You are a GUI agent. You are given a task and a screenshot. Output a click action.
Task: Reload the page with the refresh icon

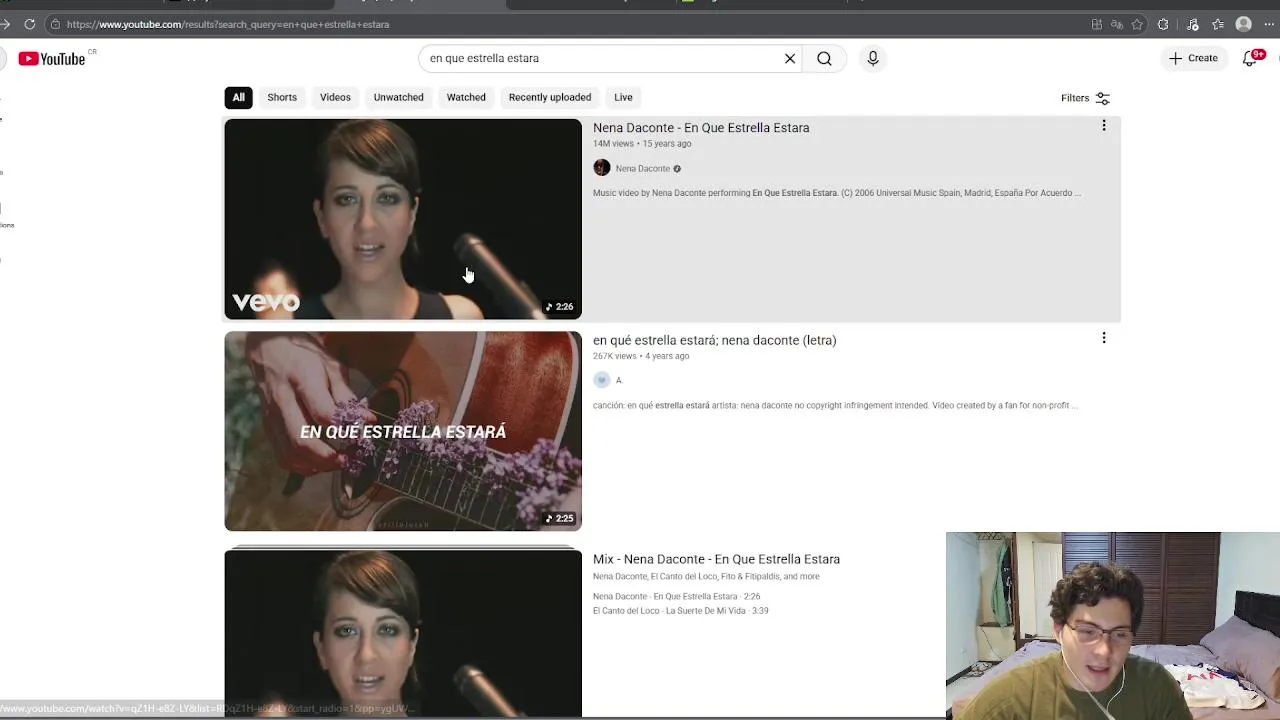click(x=30, y=24)
